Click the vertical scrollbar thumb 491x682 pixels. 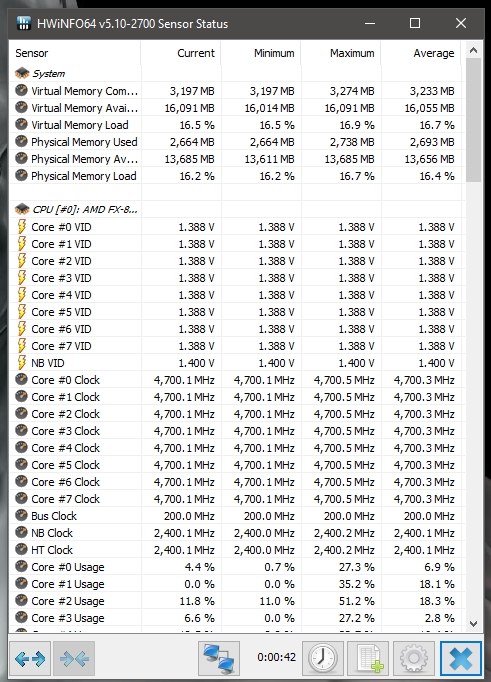pyautogui.click(x=474, y=120)
